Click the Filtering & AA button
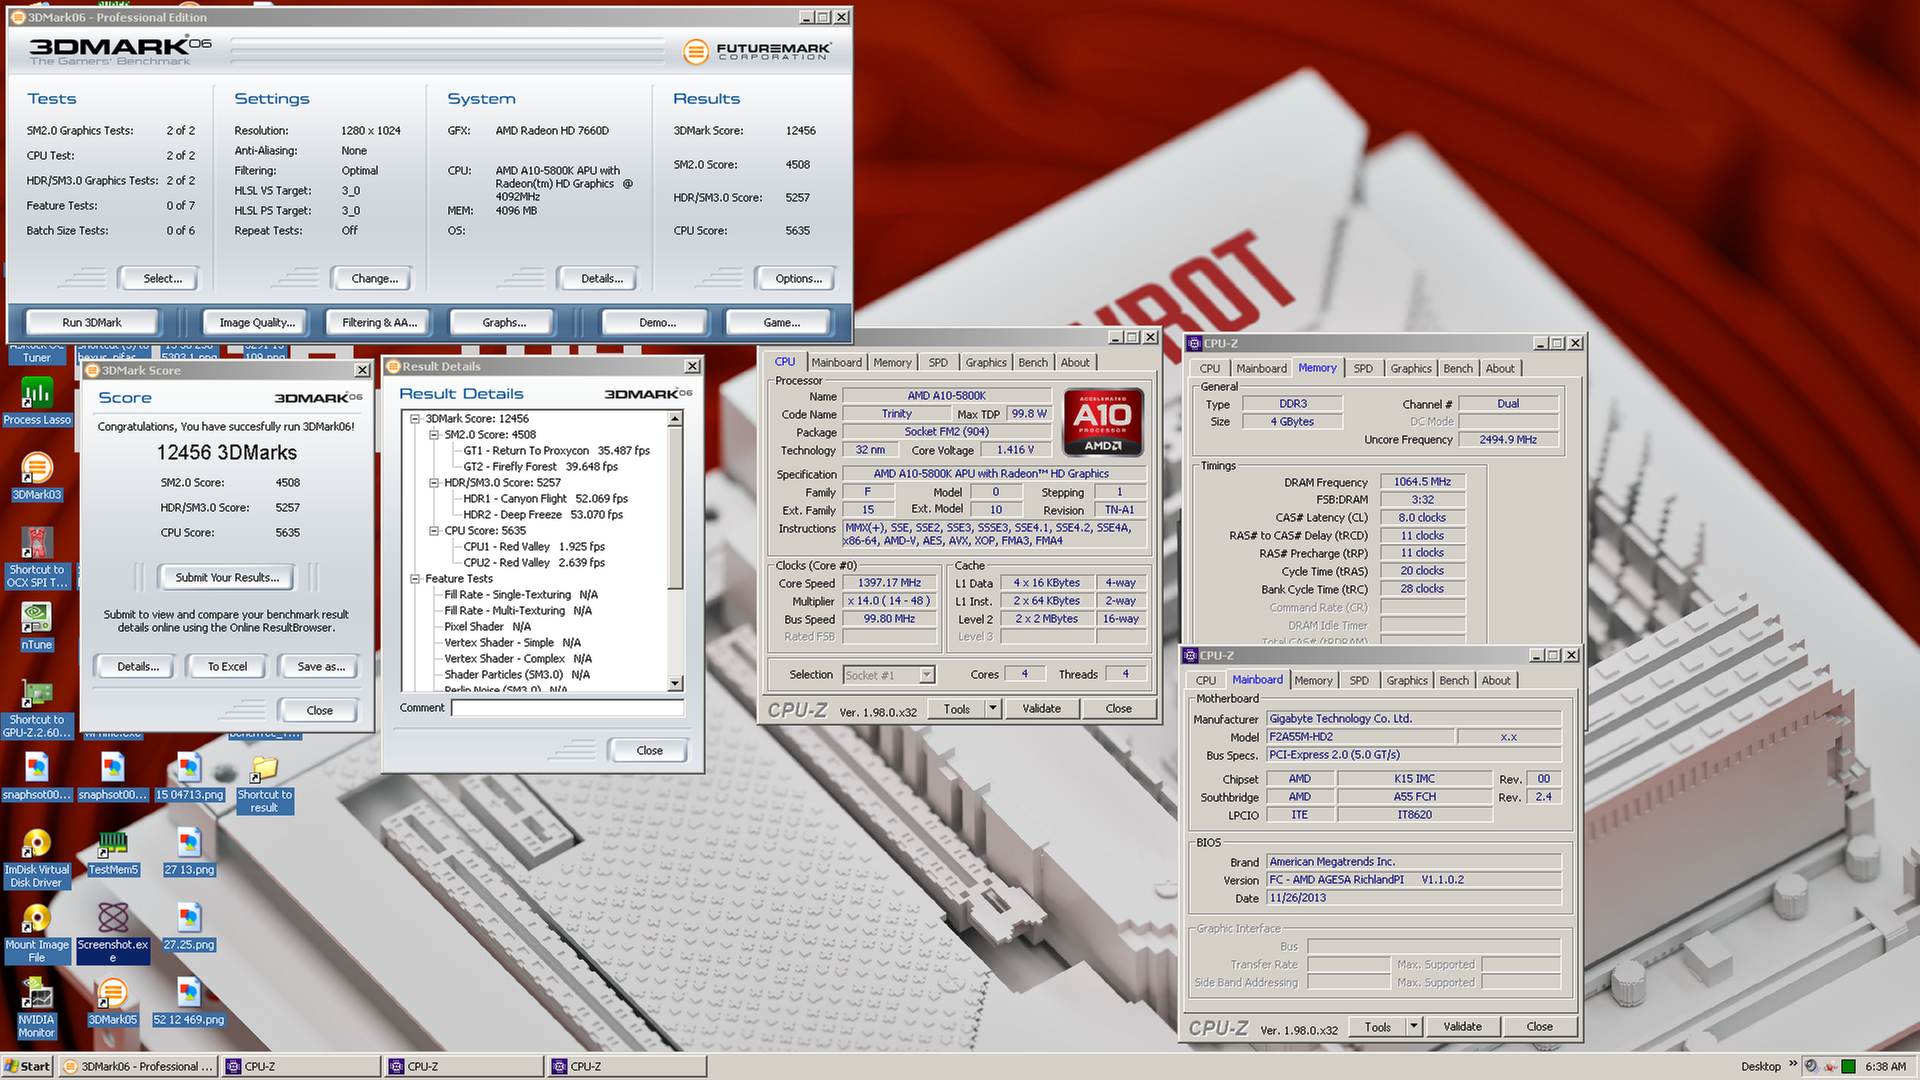The width and height of the screenshot is (1920, 1080). (x=379, y=323)
